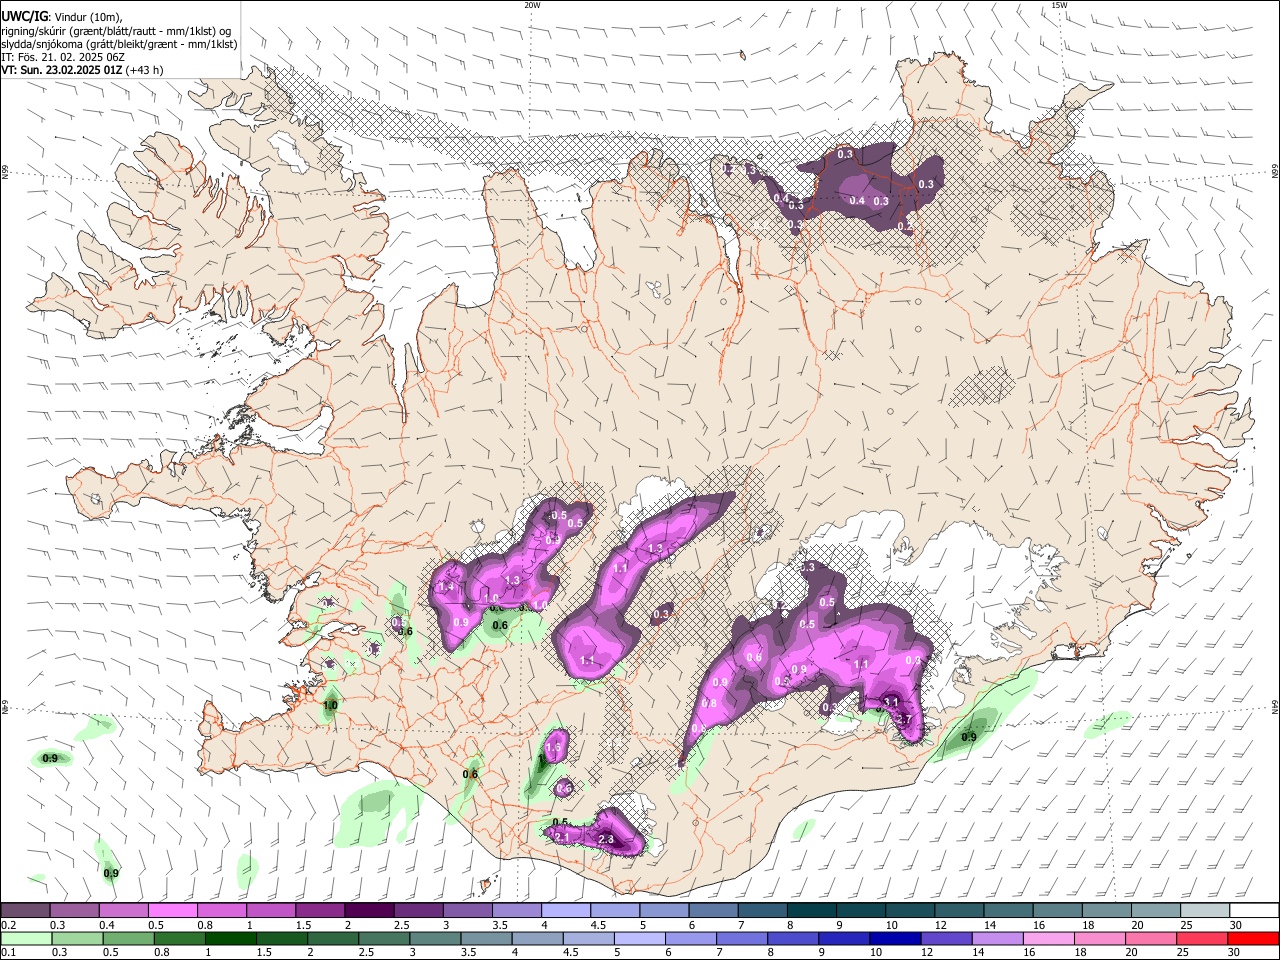Click the '15W' longitude label
Image resolution: width=1280 pixels, height=960 pixels.
pos(1059,5)
